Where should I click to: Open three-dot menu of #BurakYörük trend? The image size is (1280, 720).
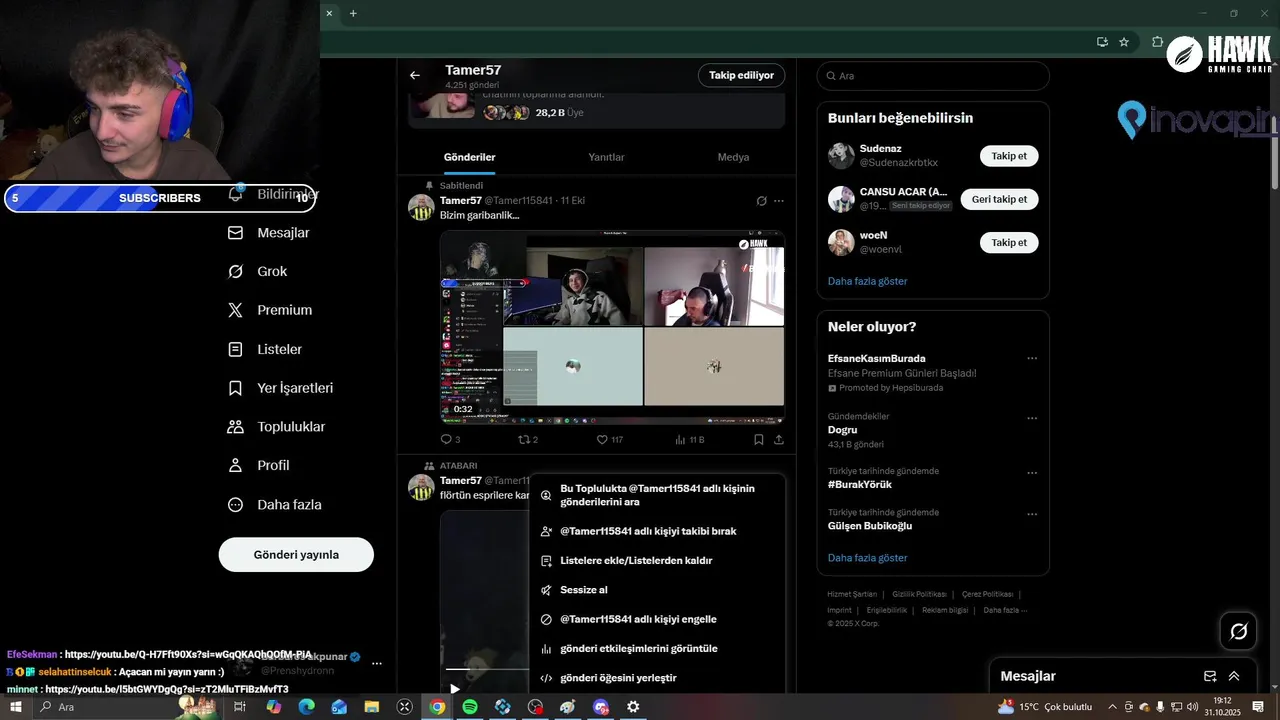(1032, 473)
